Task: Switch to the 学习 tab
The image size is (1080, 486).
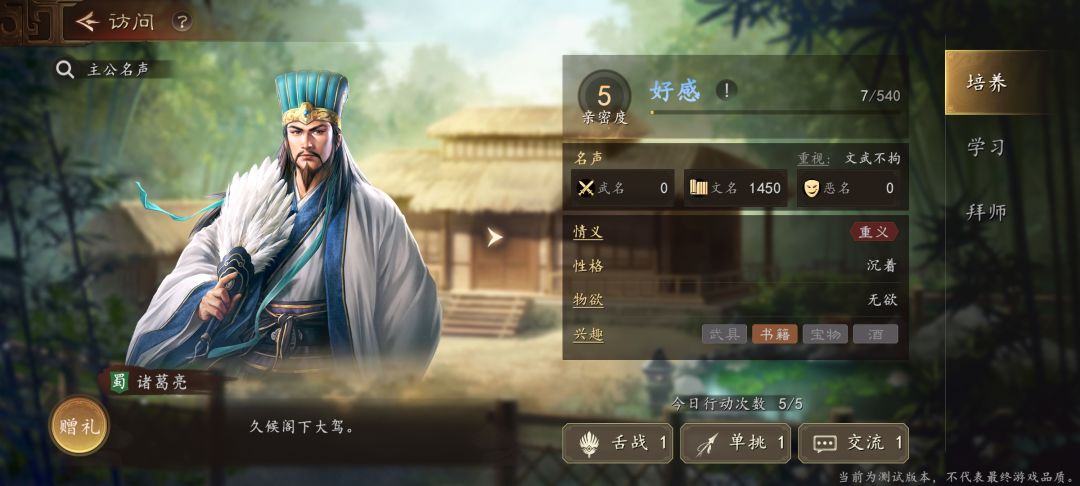Action: [986, 147]
